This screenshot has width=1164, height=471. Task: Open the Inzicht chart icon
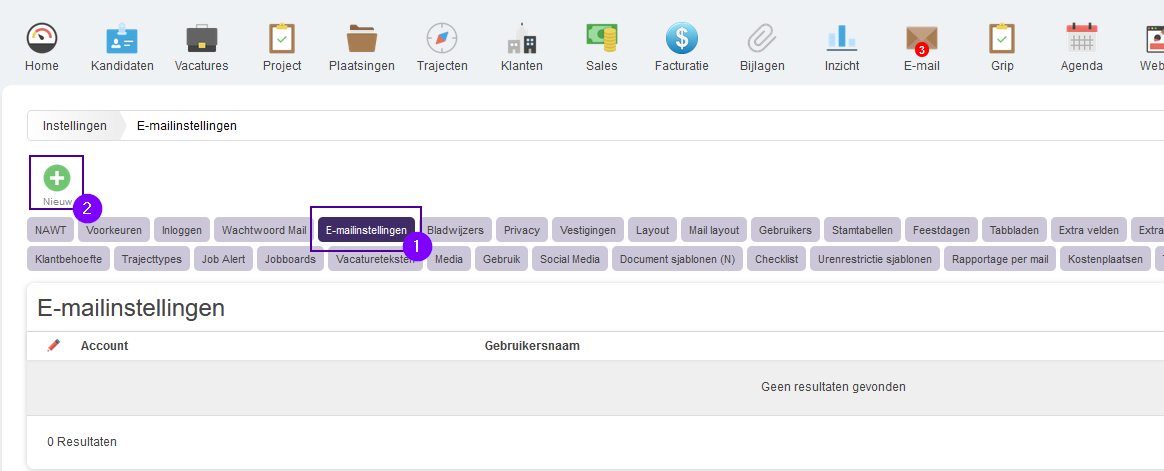point(842,39)
